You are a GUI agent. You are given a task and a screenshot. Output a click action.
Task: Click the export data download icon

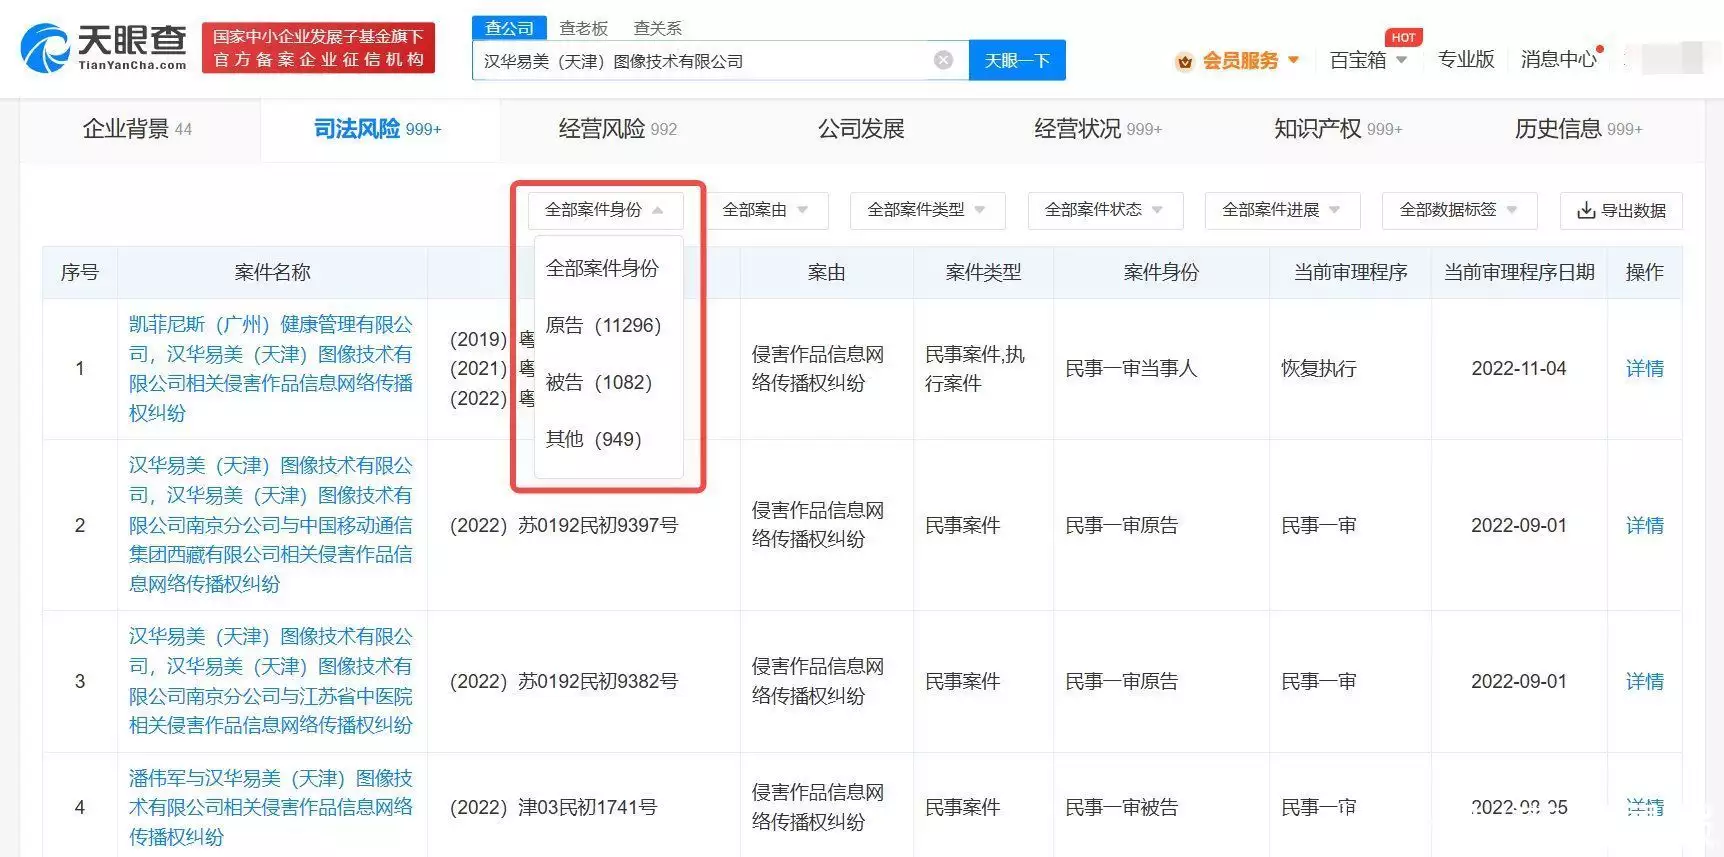coord(1586,210)
